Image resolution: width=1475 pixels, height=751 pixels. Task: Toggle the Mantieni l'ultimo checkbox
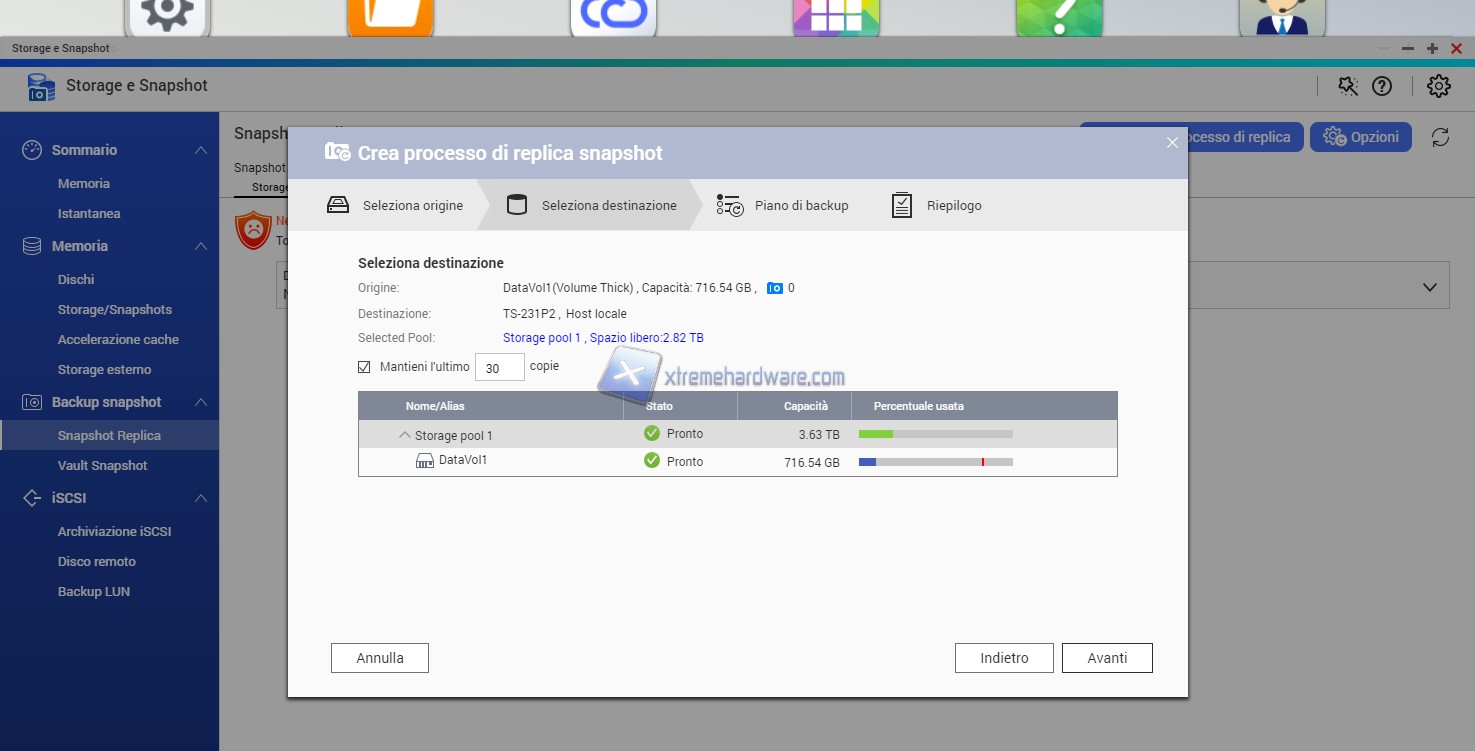(x=364, y=367)
